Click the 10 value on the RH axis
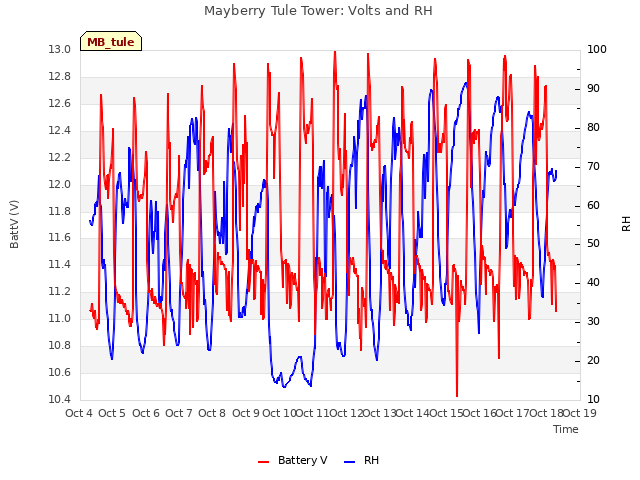The width and height of the screenshot is (640, 480). click(593, 399)
